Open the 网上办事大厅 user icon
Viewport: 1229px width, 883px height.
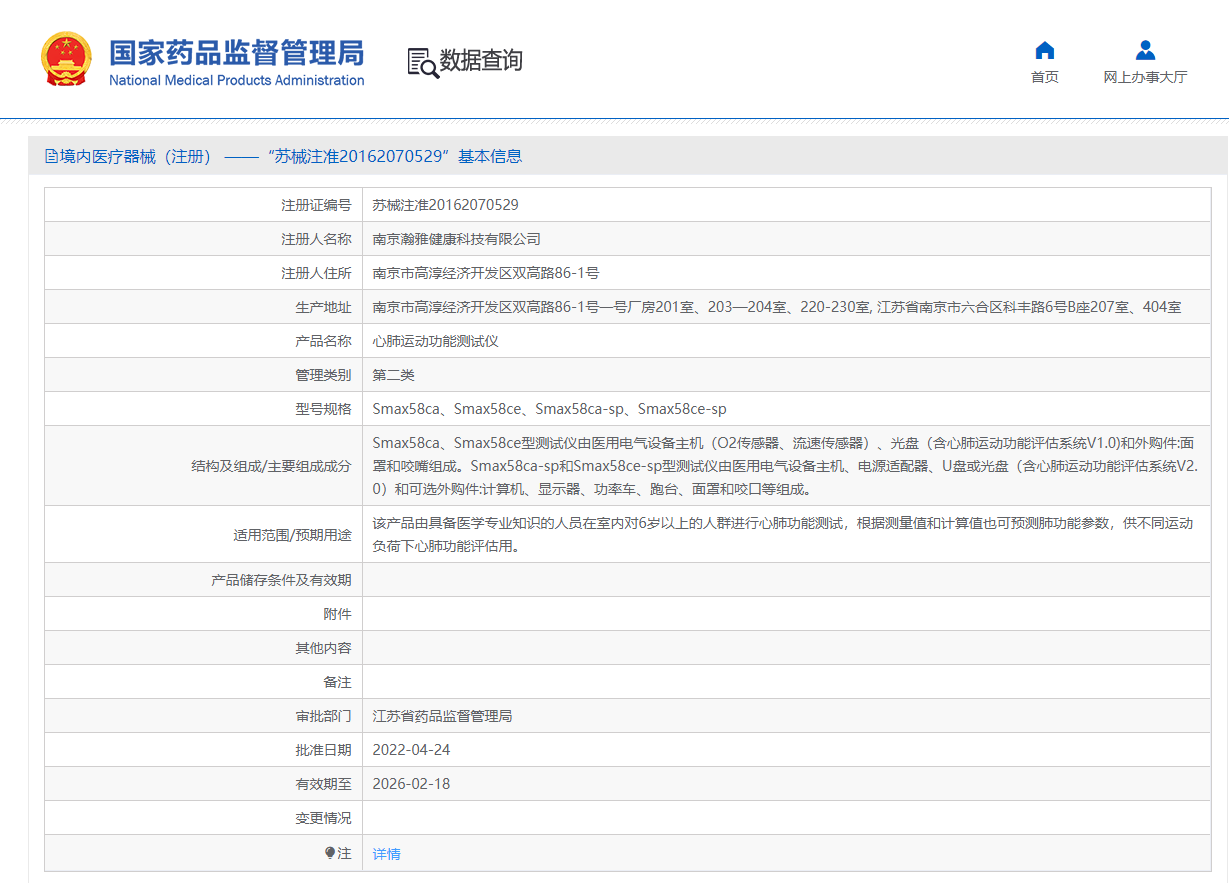[x=1146, y=50]
